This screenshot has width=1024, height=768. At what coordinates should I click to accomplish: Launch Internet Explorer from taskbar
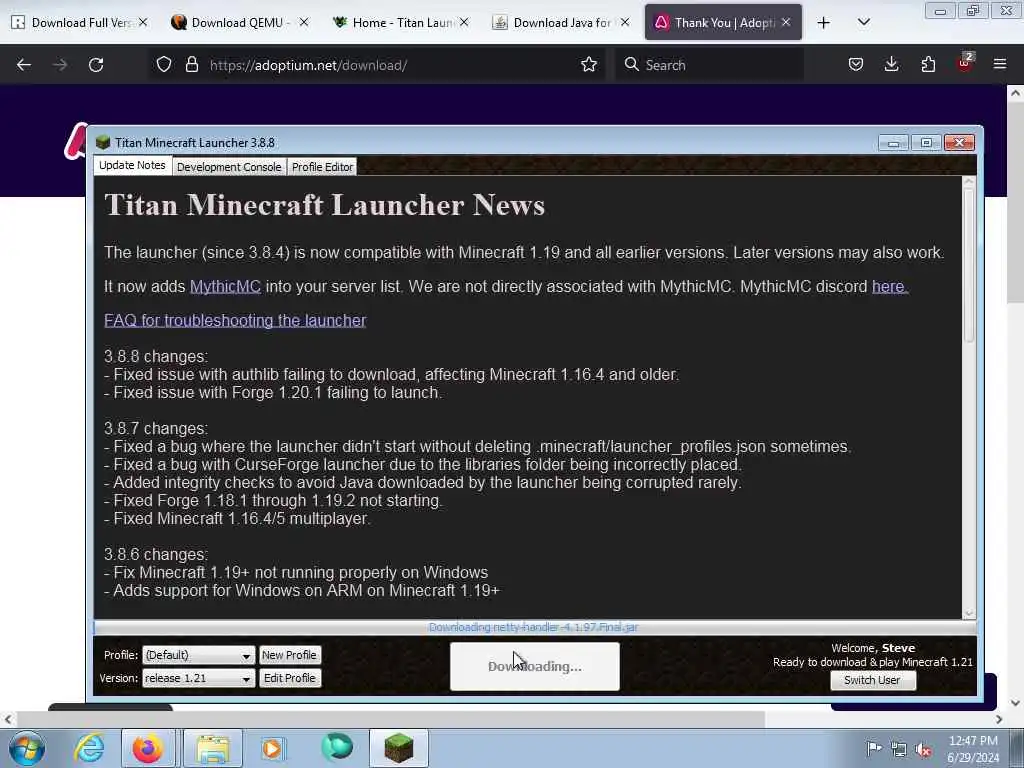click(x=89, y=748)
